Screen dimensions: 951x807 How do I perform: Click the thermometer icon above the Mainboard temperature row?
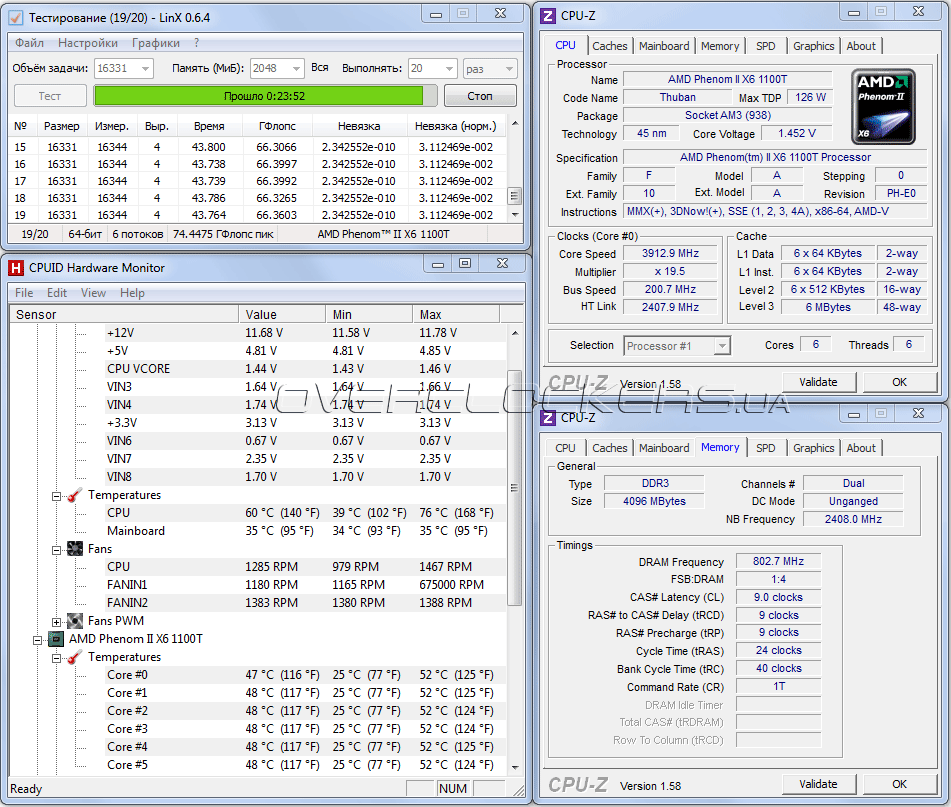coord(75,495)
